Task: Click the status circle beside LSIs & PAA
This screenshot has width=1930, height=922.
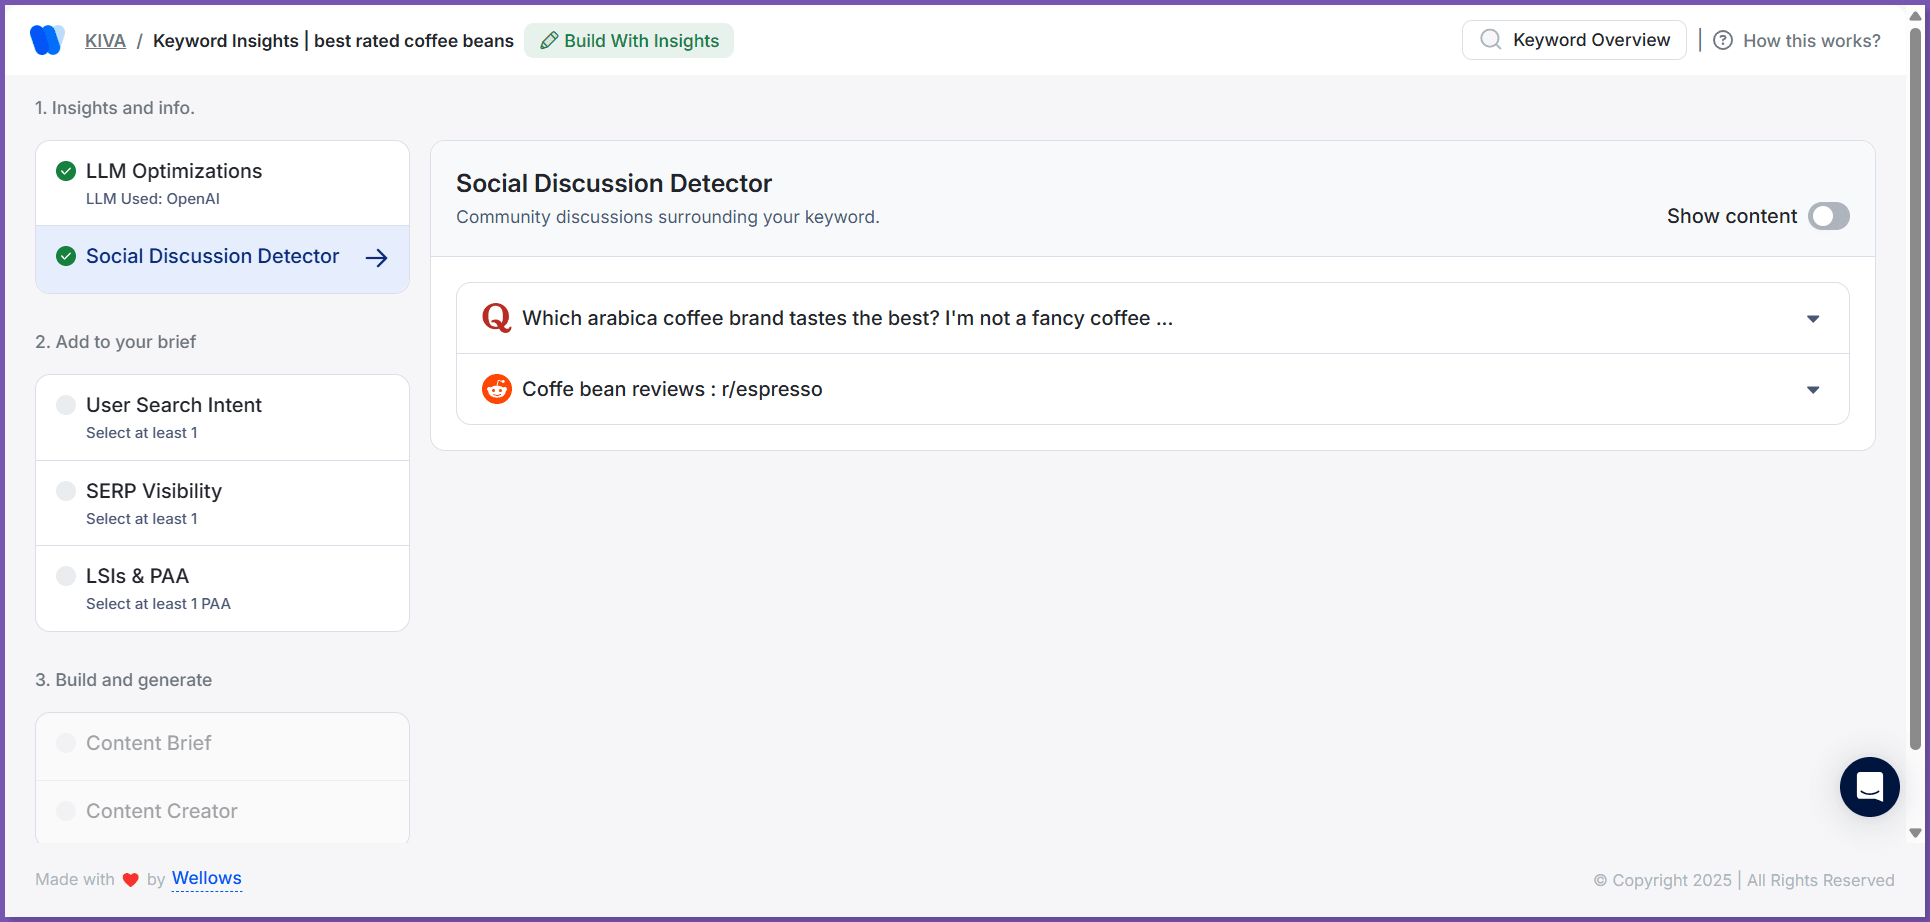Action: (66, 576)
